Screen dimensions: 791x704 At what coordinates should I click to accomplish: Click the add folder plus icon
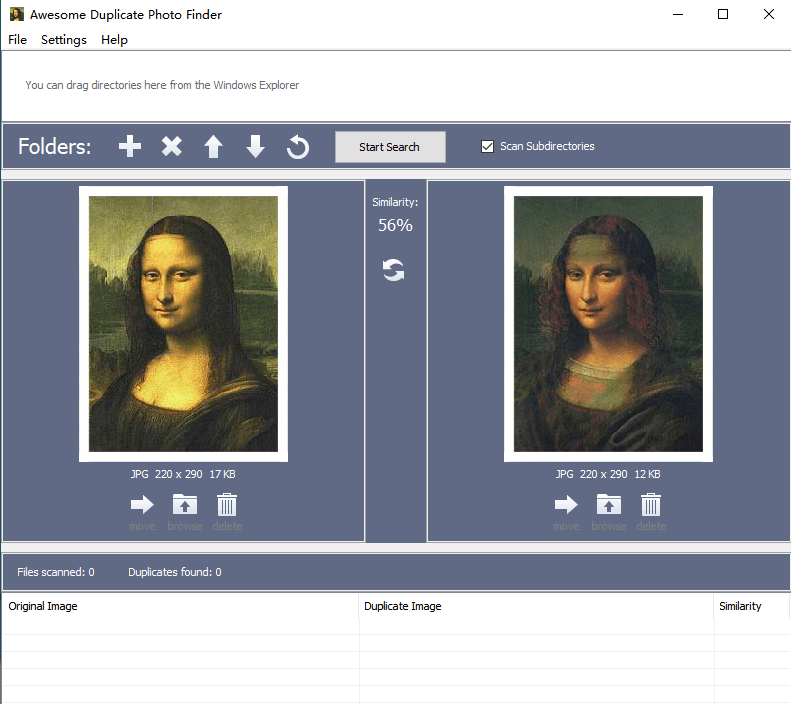coord(130,147)
